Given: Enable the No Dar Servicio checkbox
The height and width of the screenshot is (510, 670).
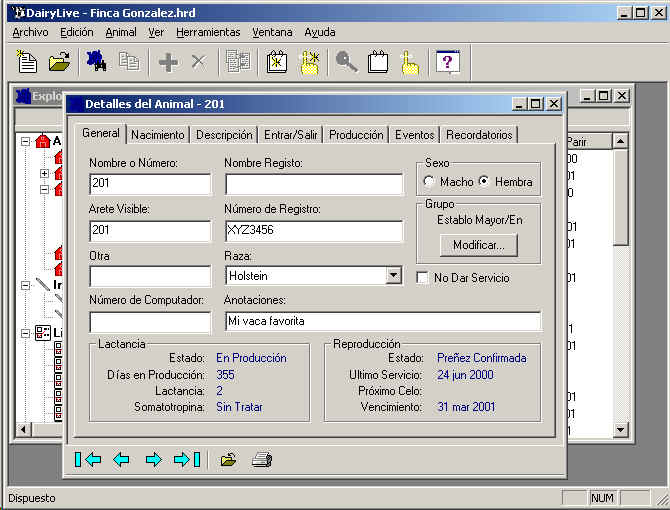Looking at the screenshot, I should click(x=423, y=278).
